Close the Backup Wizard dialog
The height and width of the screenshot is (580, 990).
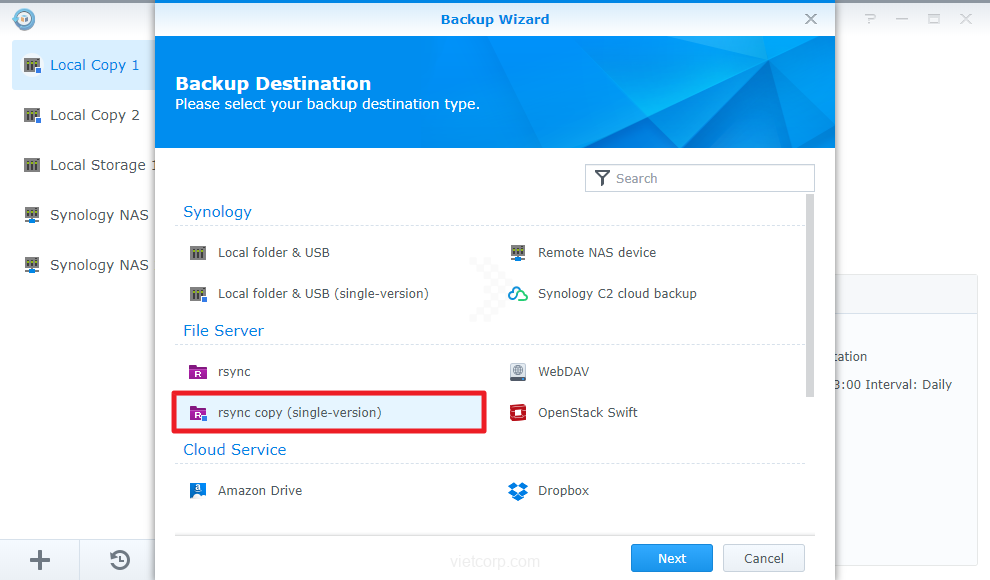coord(811,19)
